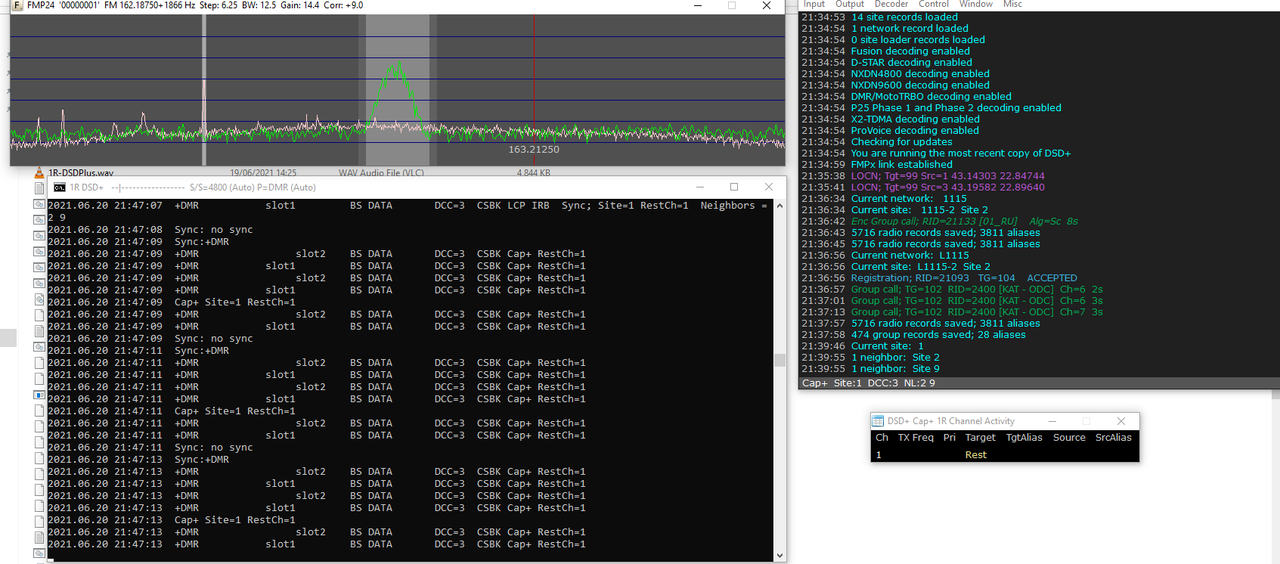Select the VLC cone icon of 1R-DSDPlus.wav
1280x564 pixels.
pyautogui.click(x=39, y=173)
